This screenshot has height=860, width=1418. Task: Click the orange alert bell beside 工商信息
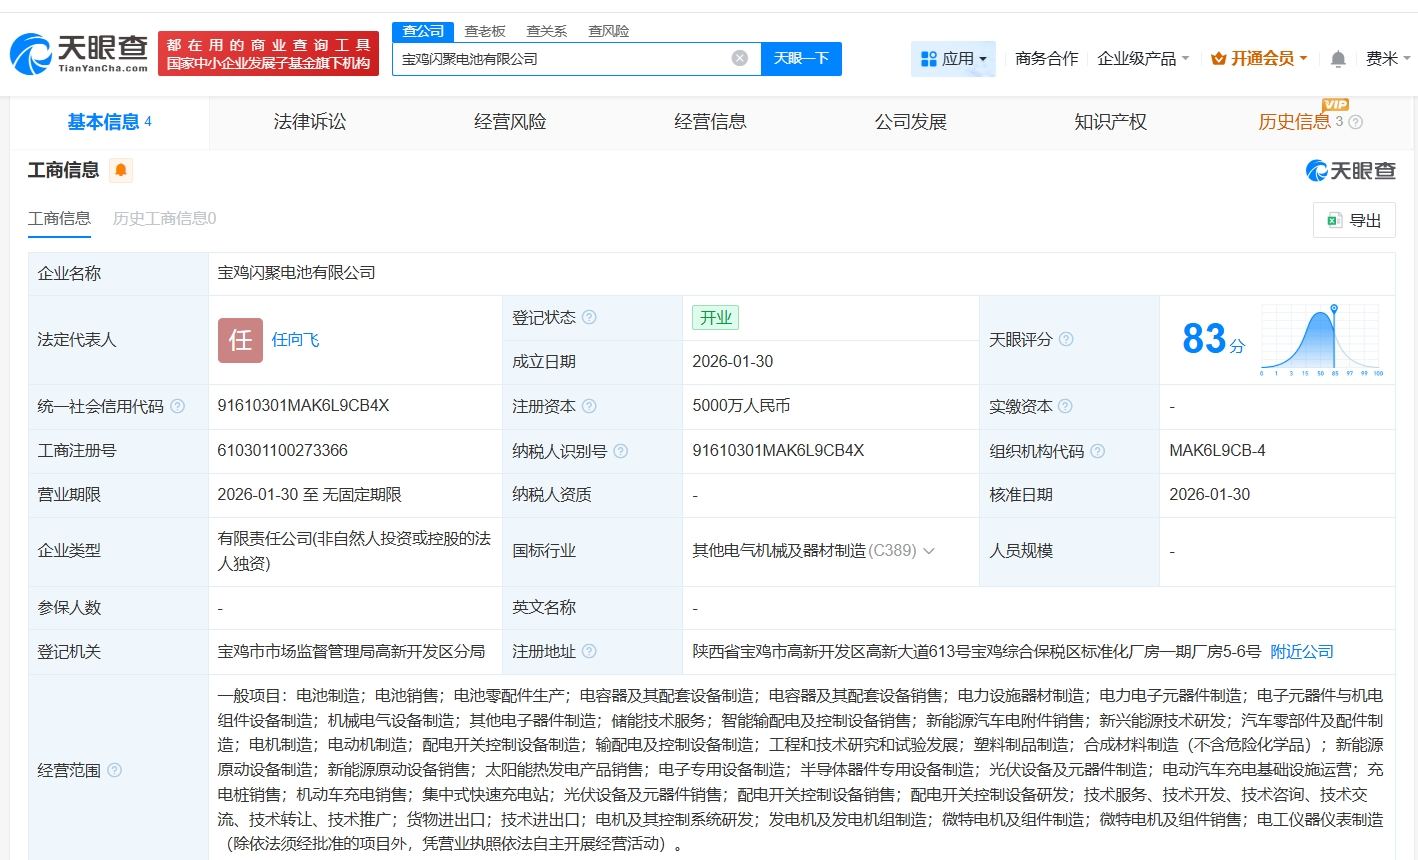click(121, 170)
